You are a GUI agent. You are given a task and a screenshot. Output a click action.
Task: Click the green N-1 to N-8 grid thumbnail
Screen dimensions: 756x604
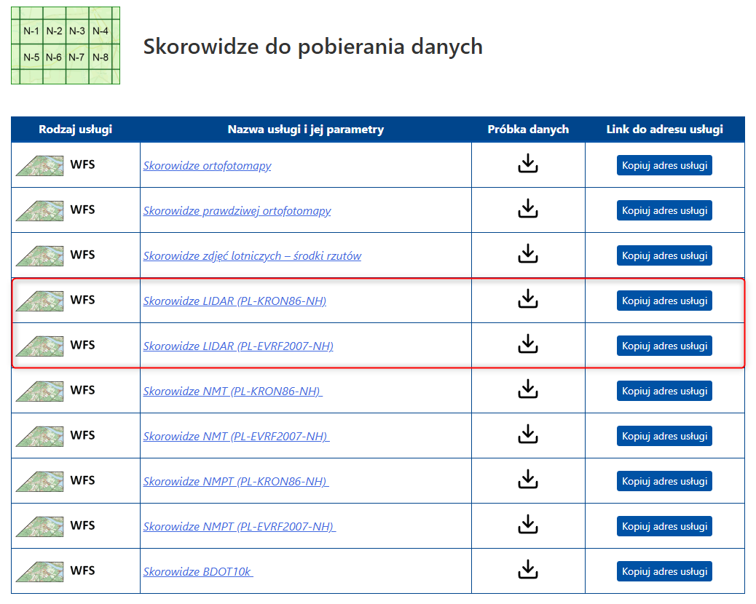click(66, 45)
